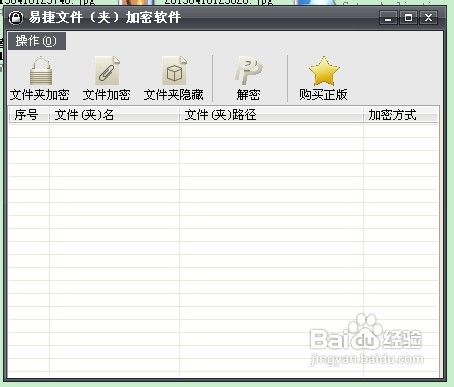
Task: Open 购买正版 star icon
Action: tap(323, 79)
